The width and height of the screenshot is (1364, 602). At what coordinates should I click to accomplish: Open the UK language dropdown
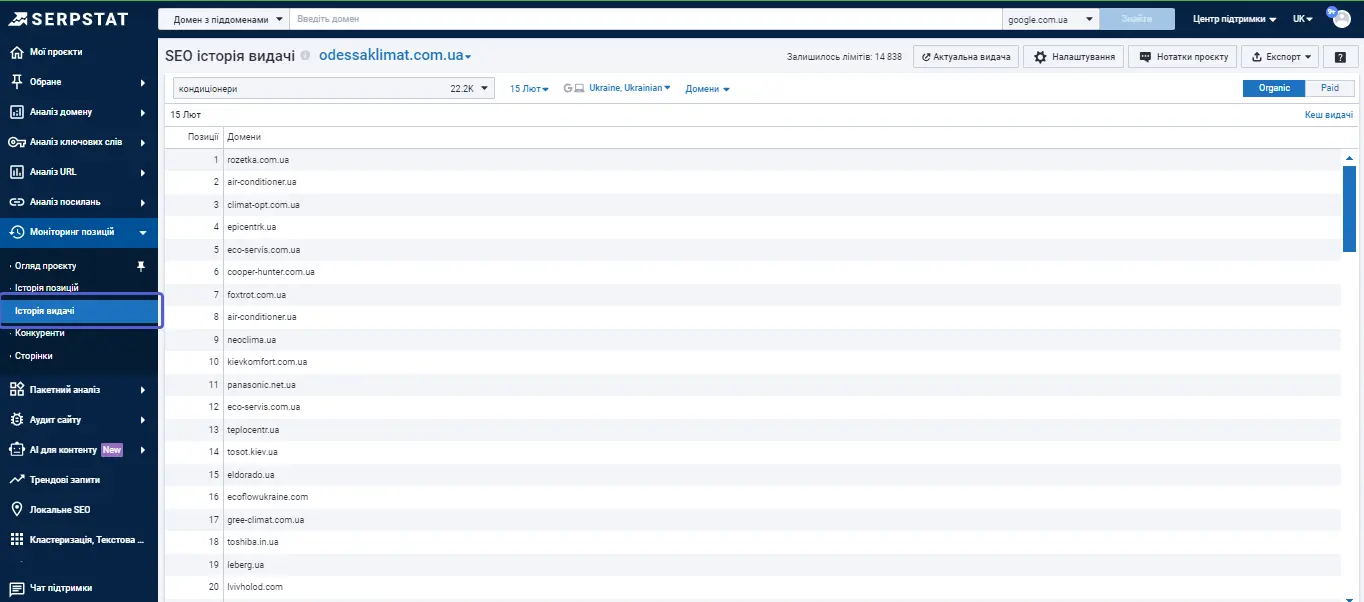[x=1302, y=19]
